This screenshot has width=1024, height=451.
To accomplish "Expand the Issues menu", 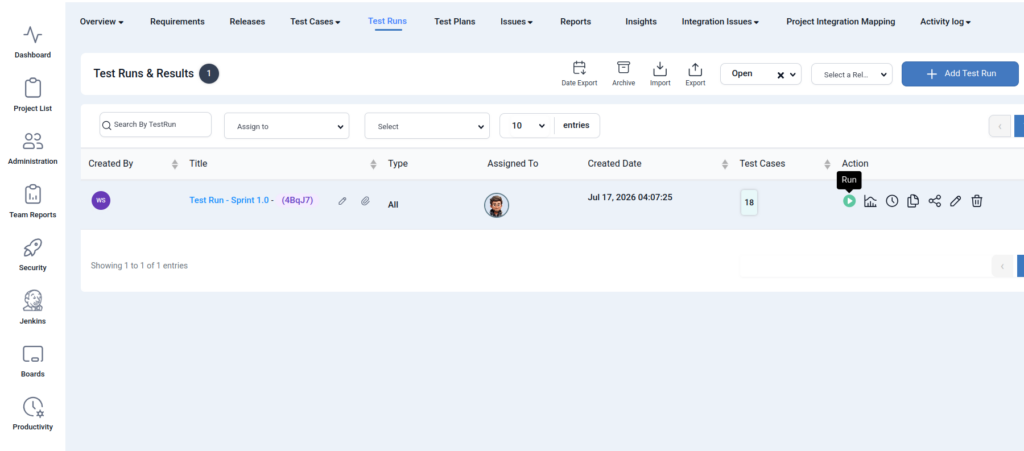I will (x=517, y=22).
